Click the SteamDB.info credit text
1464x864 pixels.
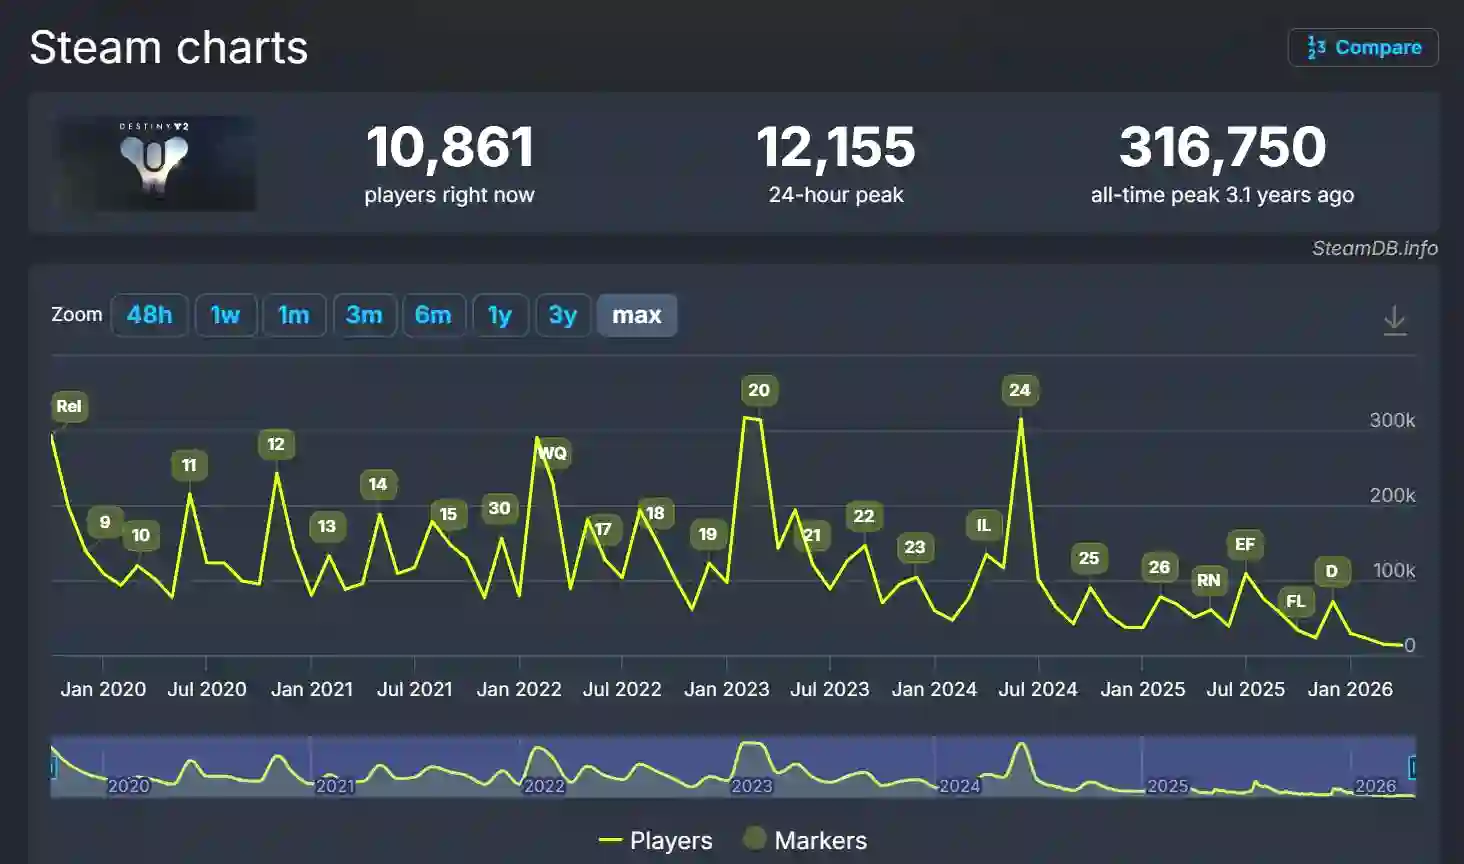click(1375, 248)
